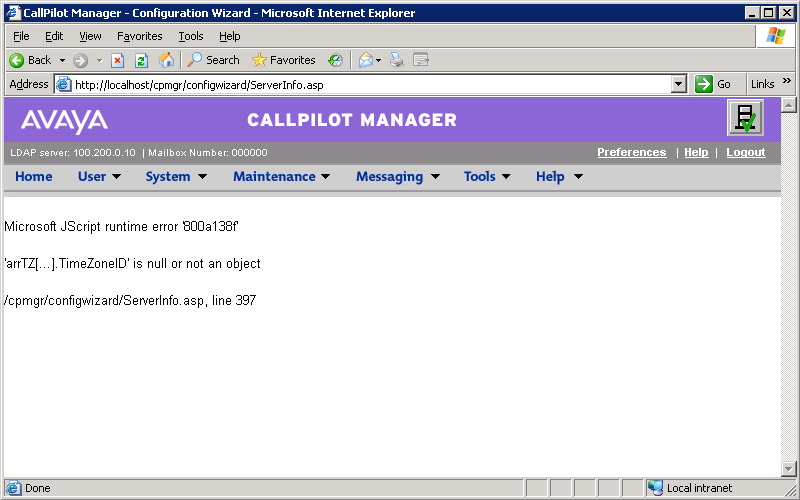
Task: Expand the Mail button dropdown arrow
Action: point(379,61)
